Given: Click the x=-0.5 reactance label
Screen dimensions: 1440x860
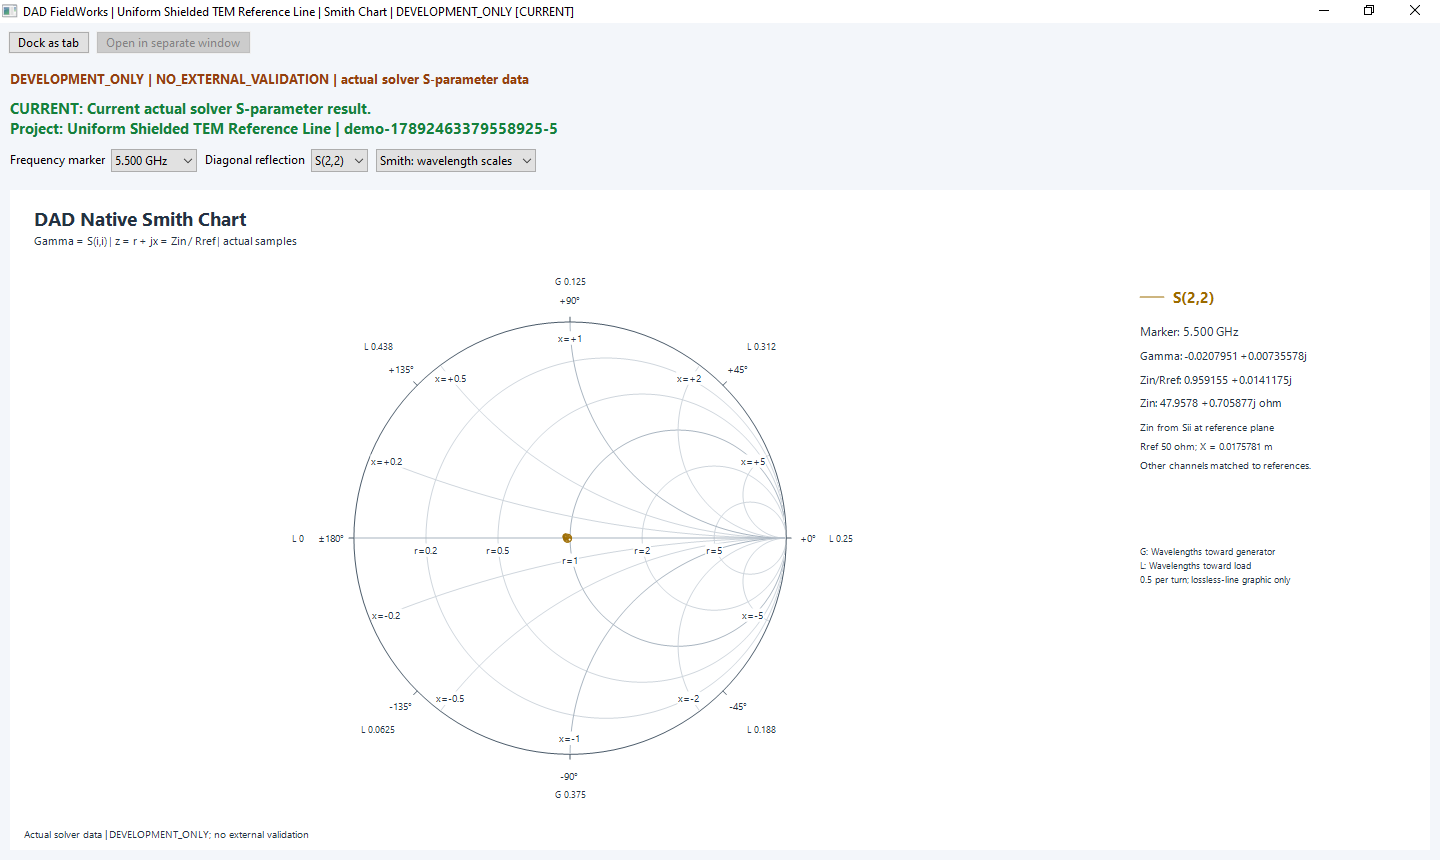Looking at the screenshot, I should pyautogui.click(x=450, y=699).
